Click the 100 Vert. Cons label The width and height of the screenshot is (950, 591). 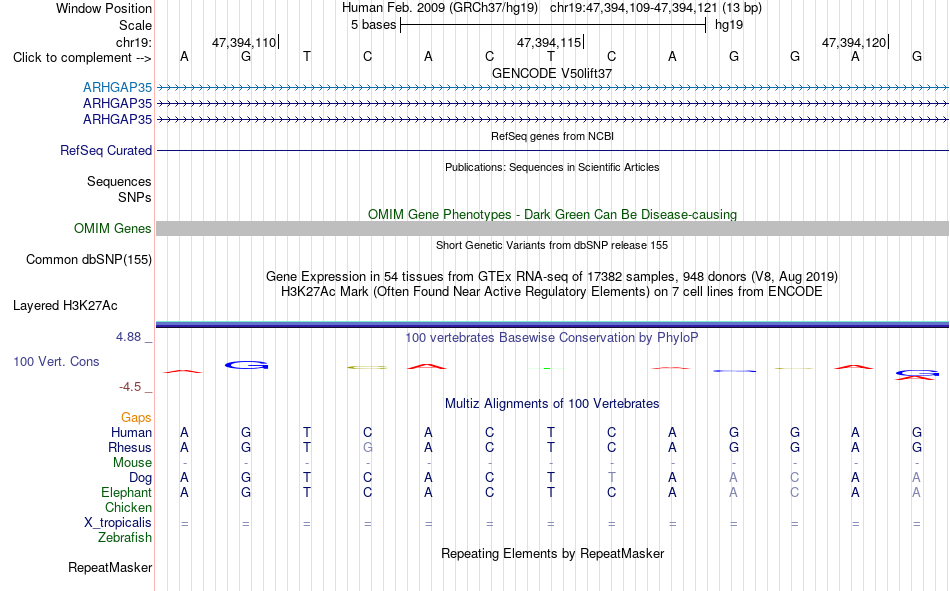coord(56,361)
